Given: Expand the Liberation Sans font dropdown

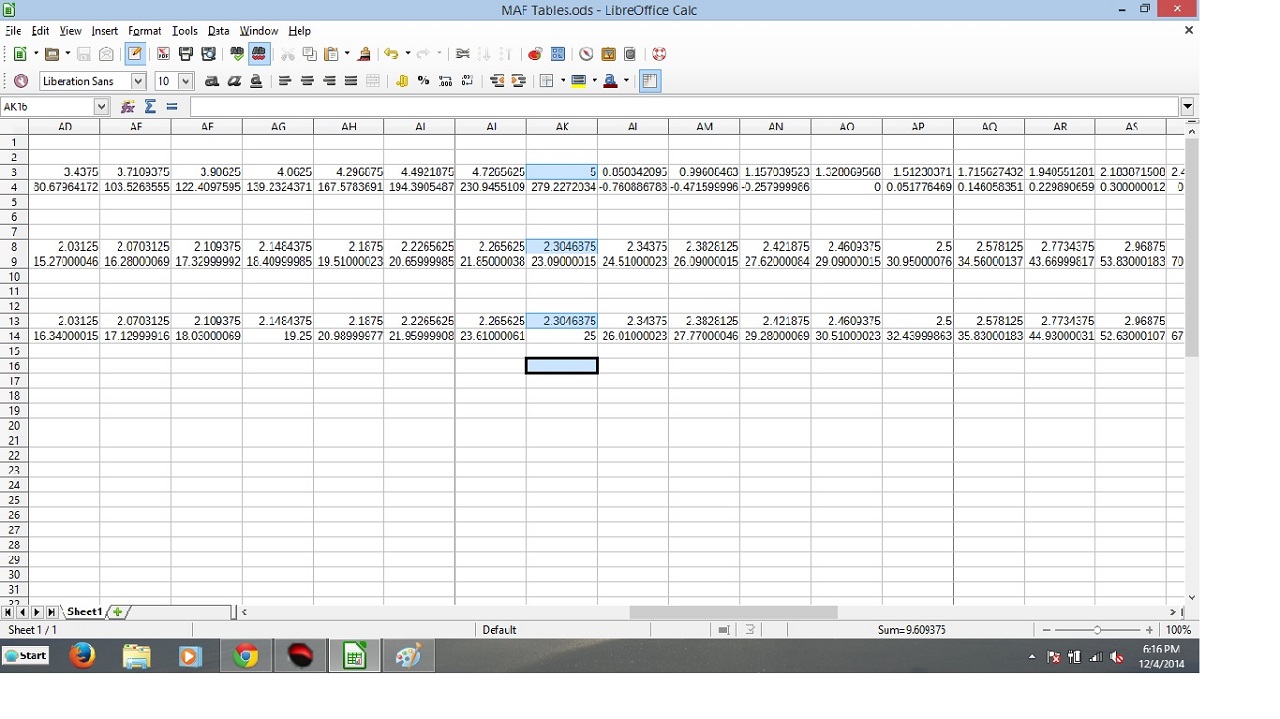Looking at the screenshot, I should [138, 81].
